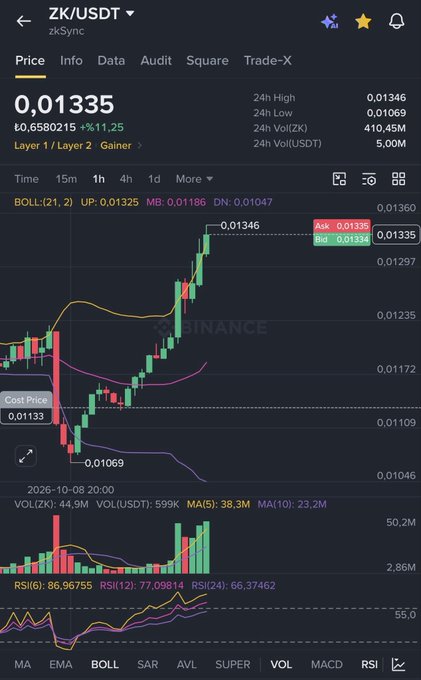This screenshot has width=421, height=680.
Task: Click the RSI(6): 86,96755 label
Action: (53, 585)
